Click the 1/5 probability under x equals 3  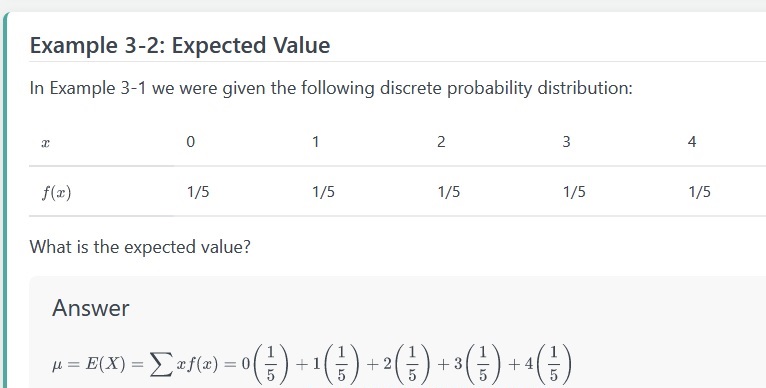(574, 192)
